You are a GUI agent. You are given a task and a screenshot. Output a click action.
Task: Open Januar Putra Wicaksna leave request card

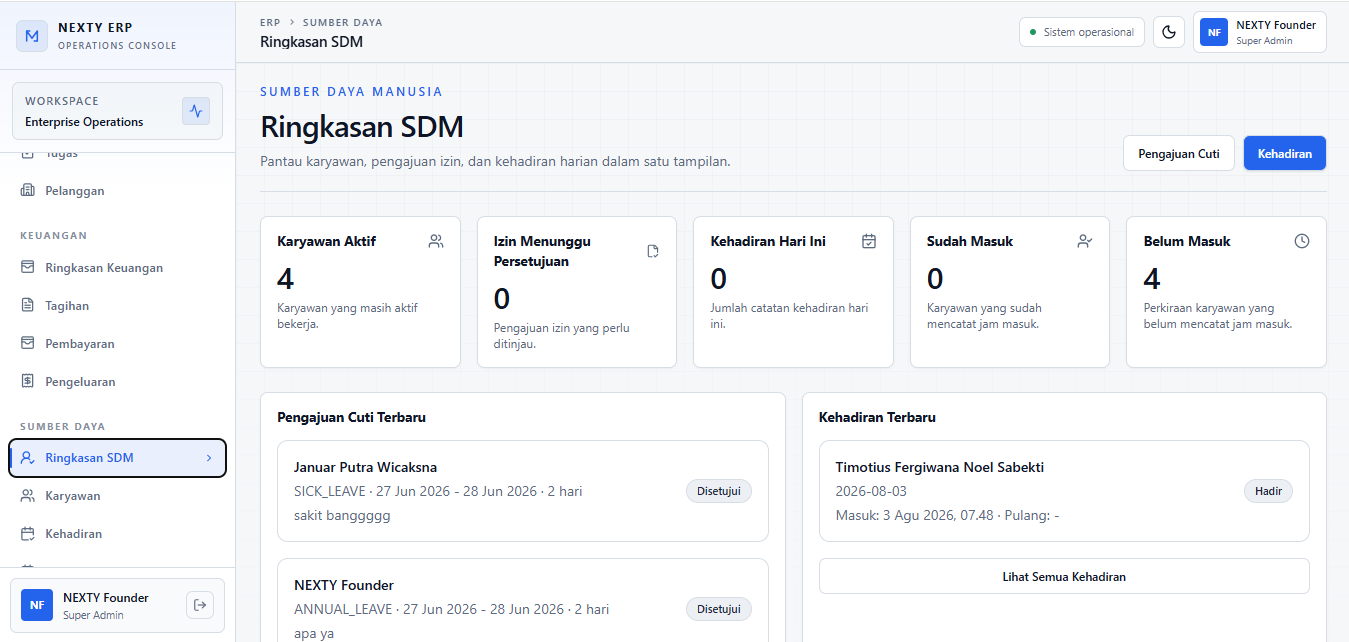[x=523, y=491]
